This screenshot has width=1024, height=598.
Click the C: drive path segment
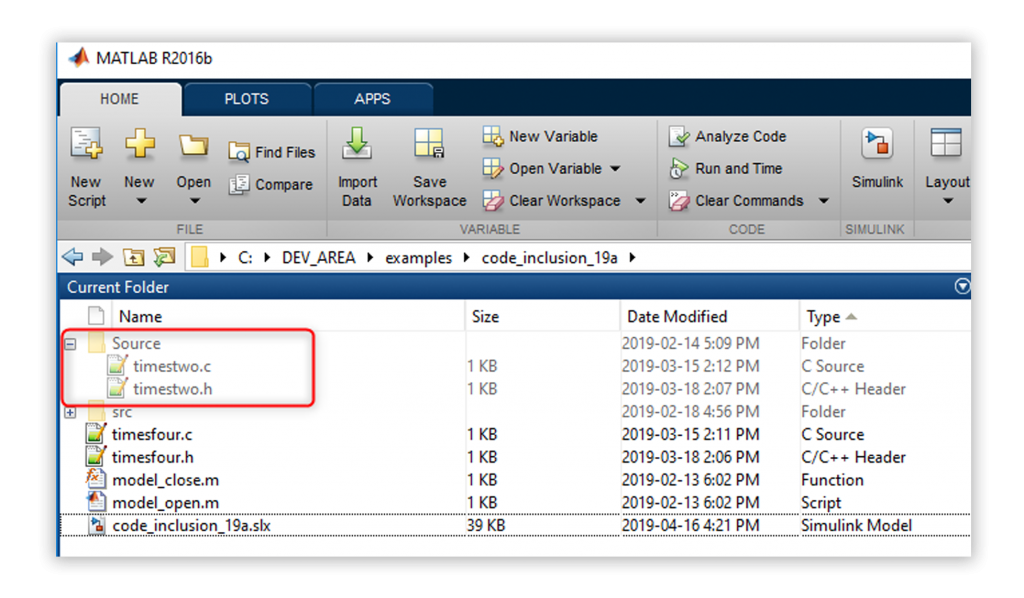click(x=245, y=258)
